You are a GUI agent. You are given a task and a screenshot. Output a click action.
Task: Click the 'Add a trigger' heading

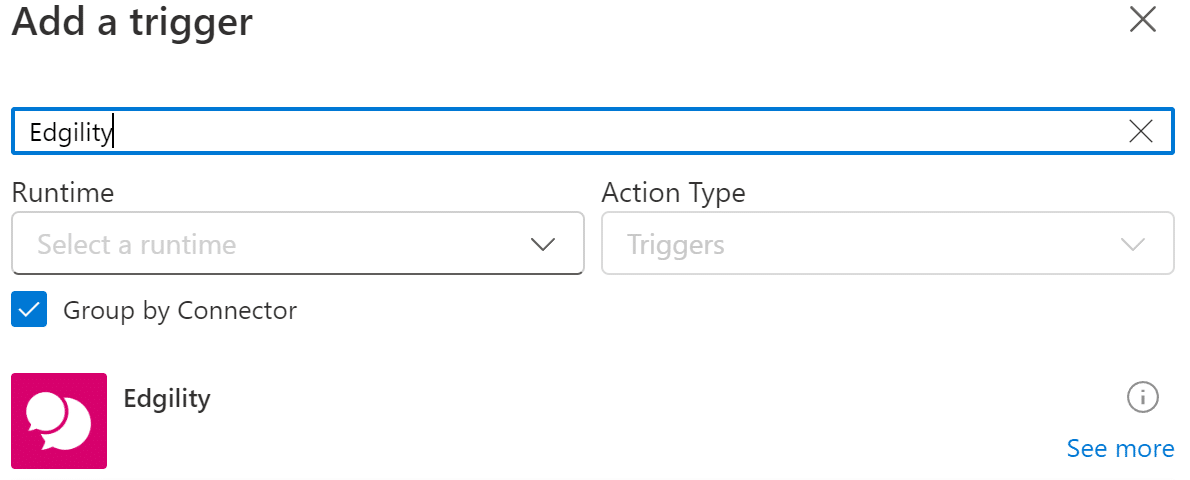click(132, 22)
